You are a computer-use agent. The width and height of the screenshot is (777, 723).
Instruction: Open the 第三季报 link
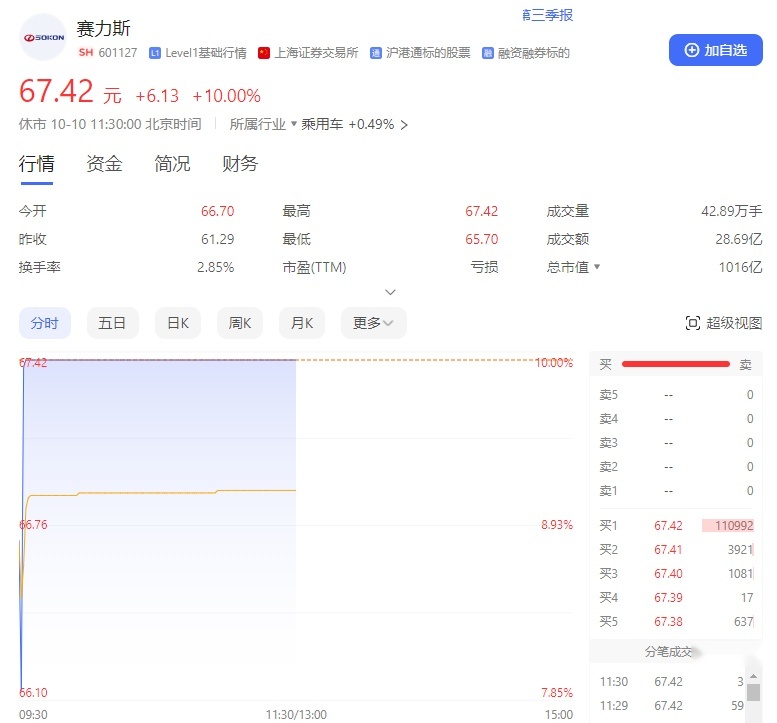[548, 15]
